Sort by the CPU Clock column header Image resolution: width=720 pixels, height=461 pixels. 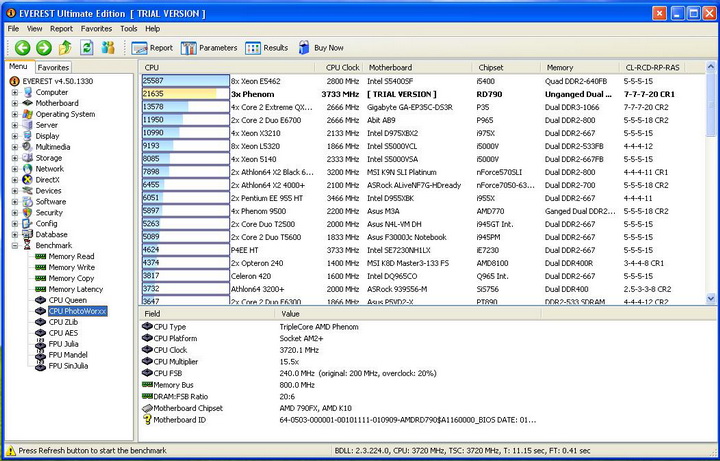tap(340, 67)
